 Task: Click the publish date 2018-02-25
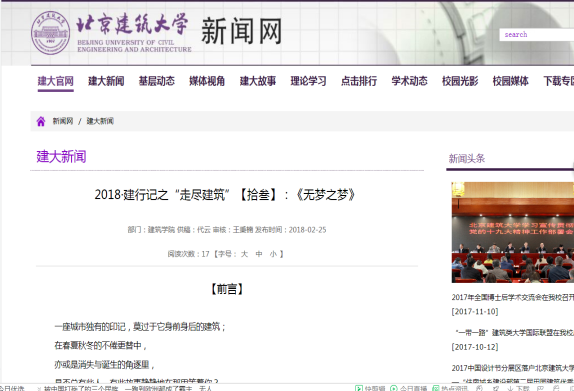click(x=307, y=230)
